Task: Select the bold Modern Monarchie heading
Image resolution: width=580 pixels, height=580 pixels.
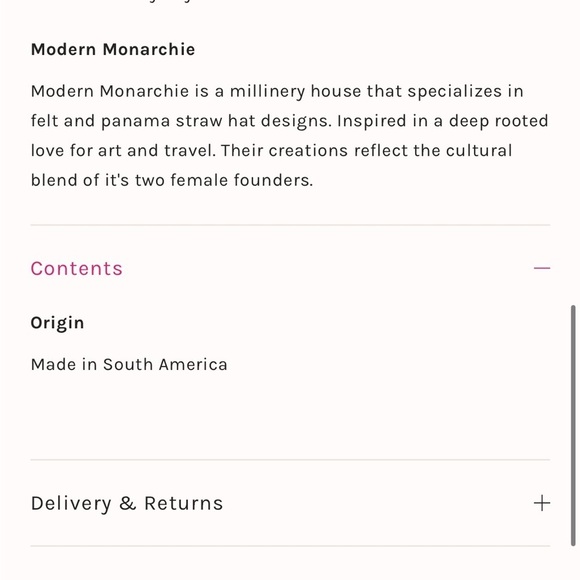Action: (113, 50)
